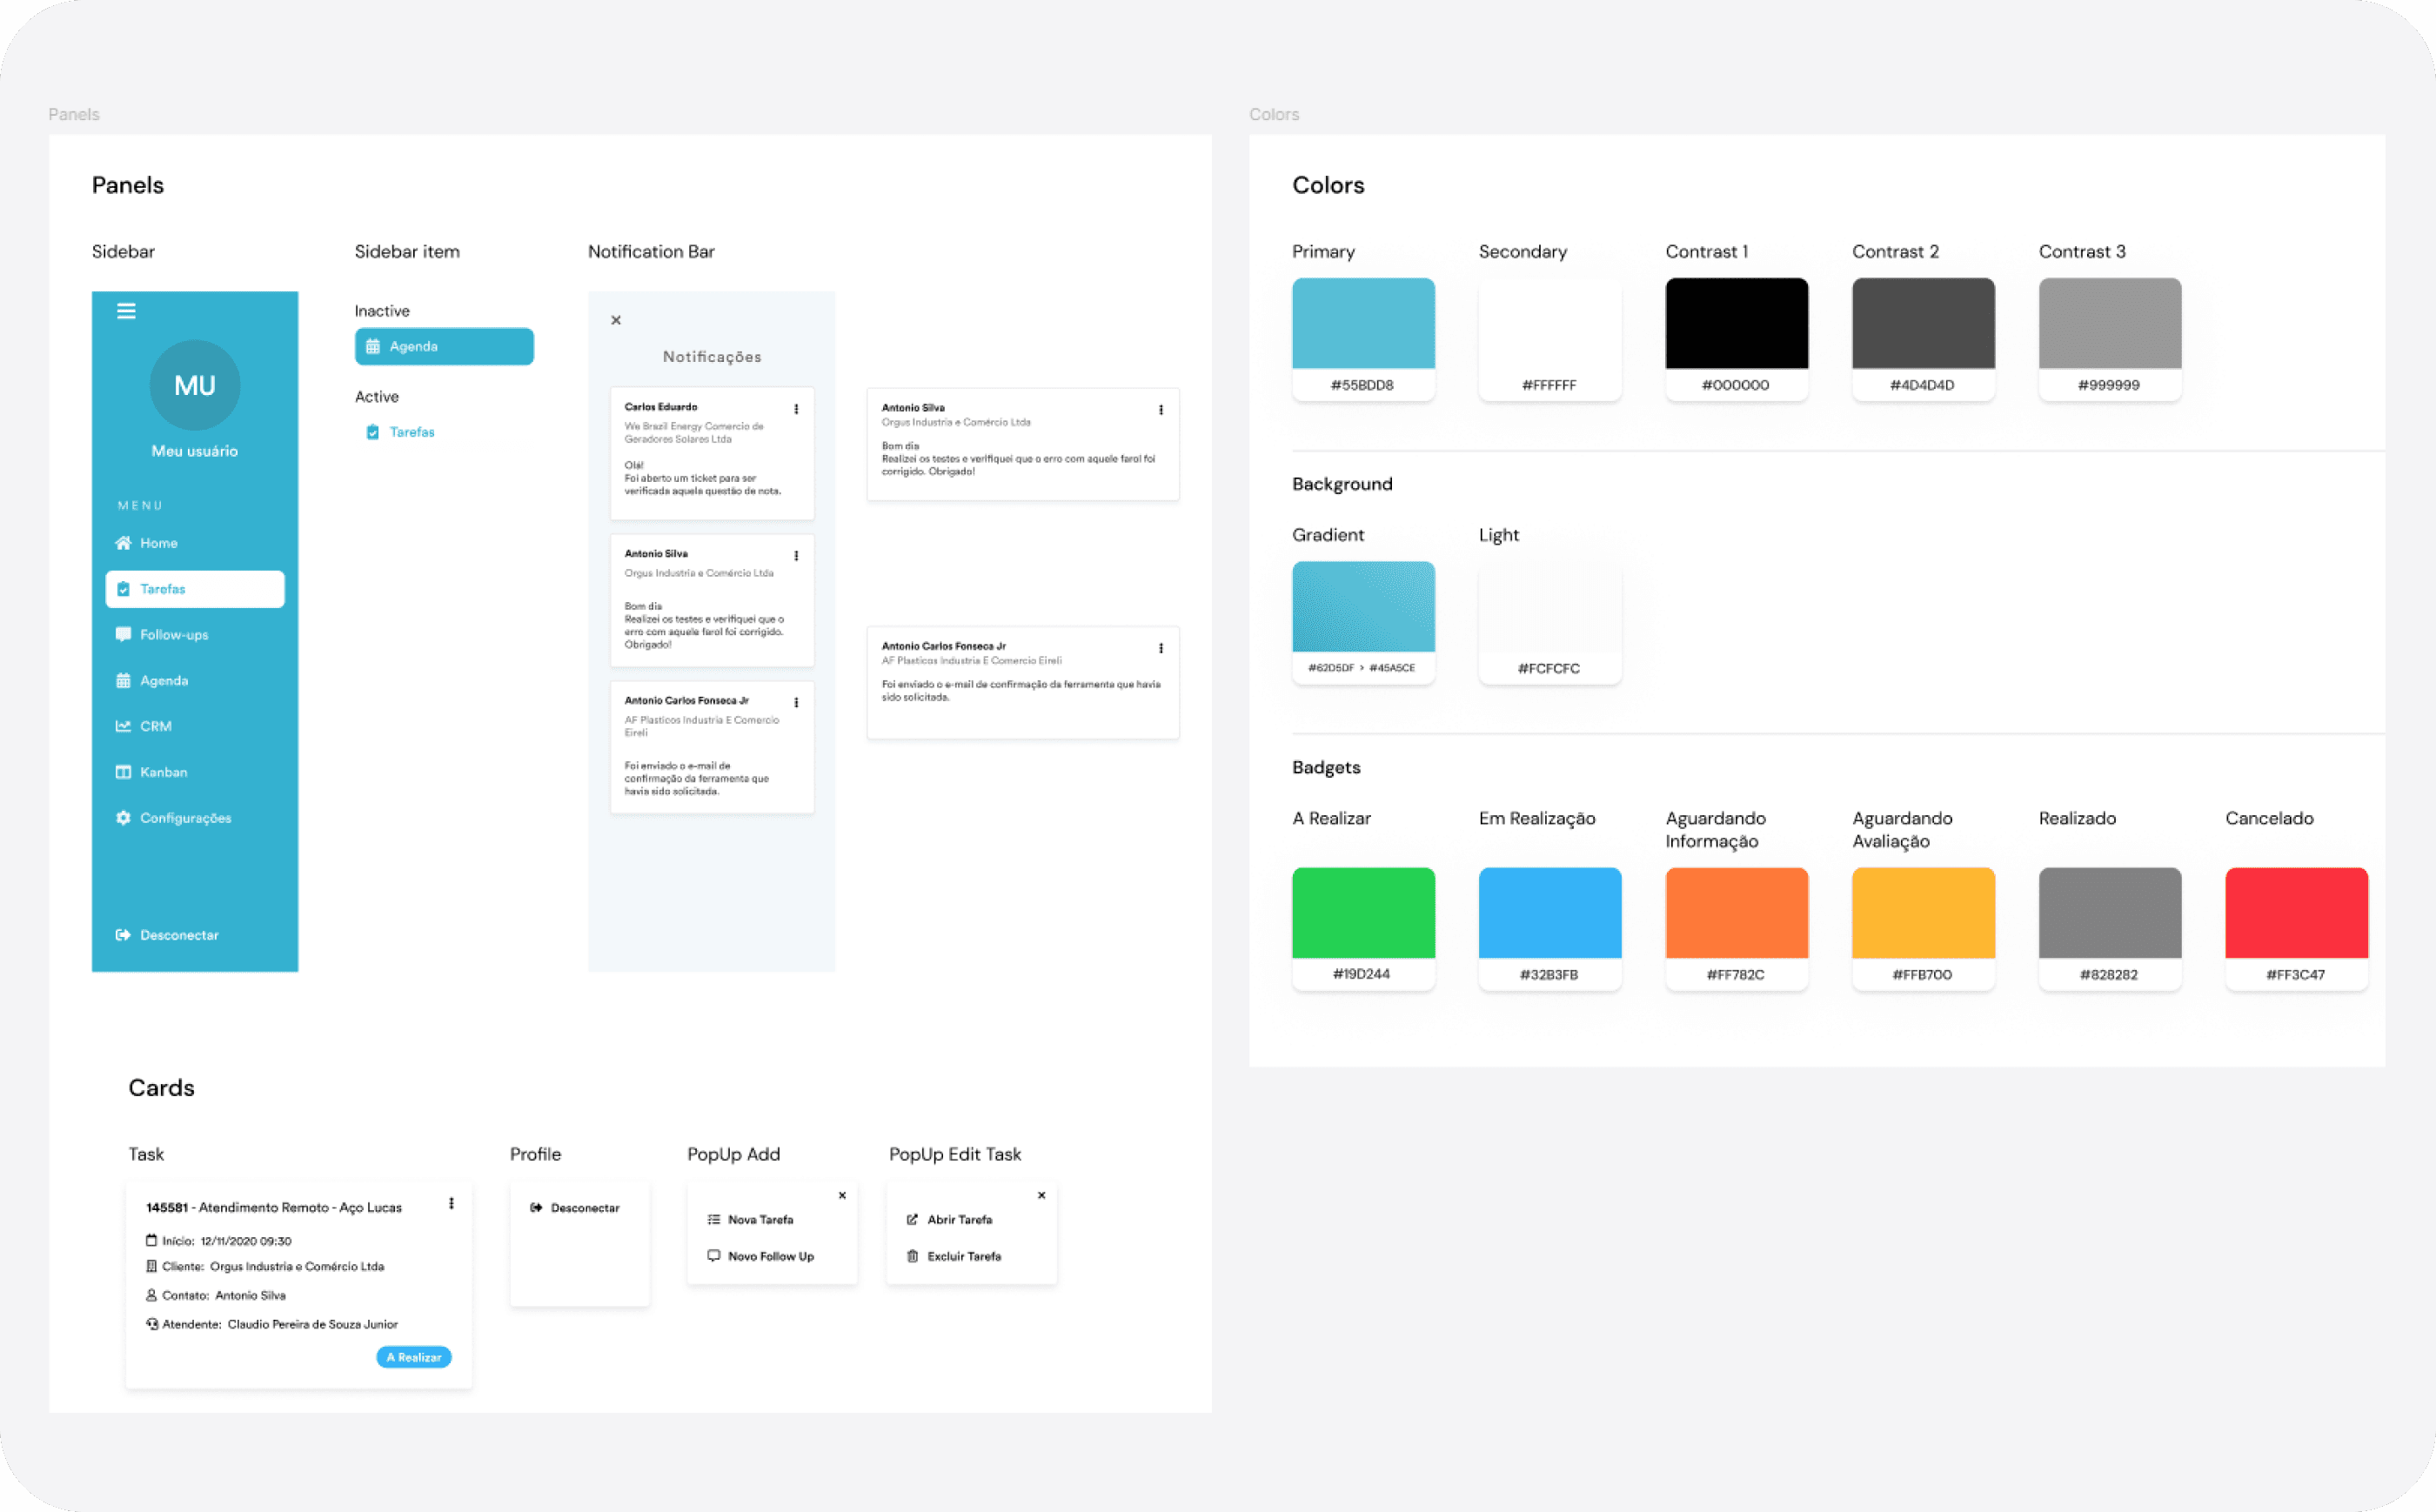Select Home in the sidebar menu
The image size is (2436, 1512).
[158, 543]
